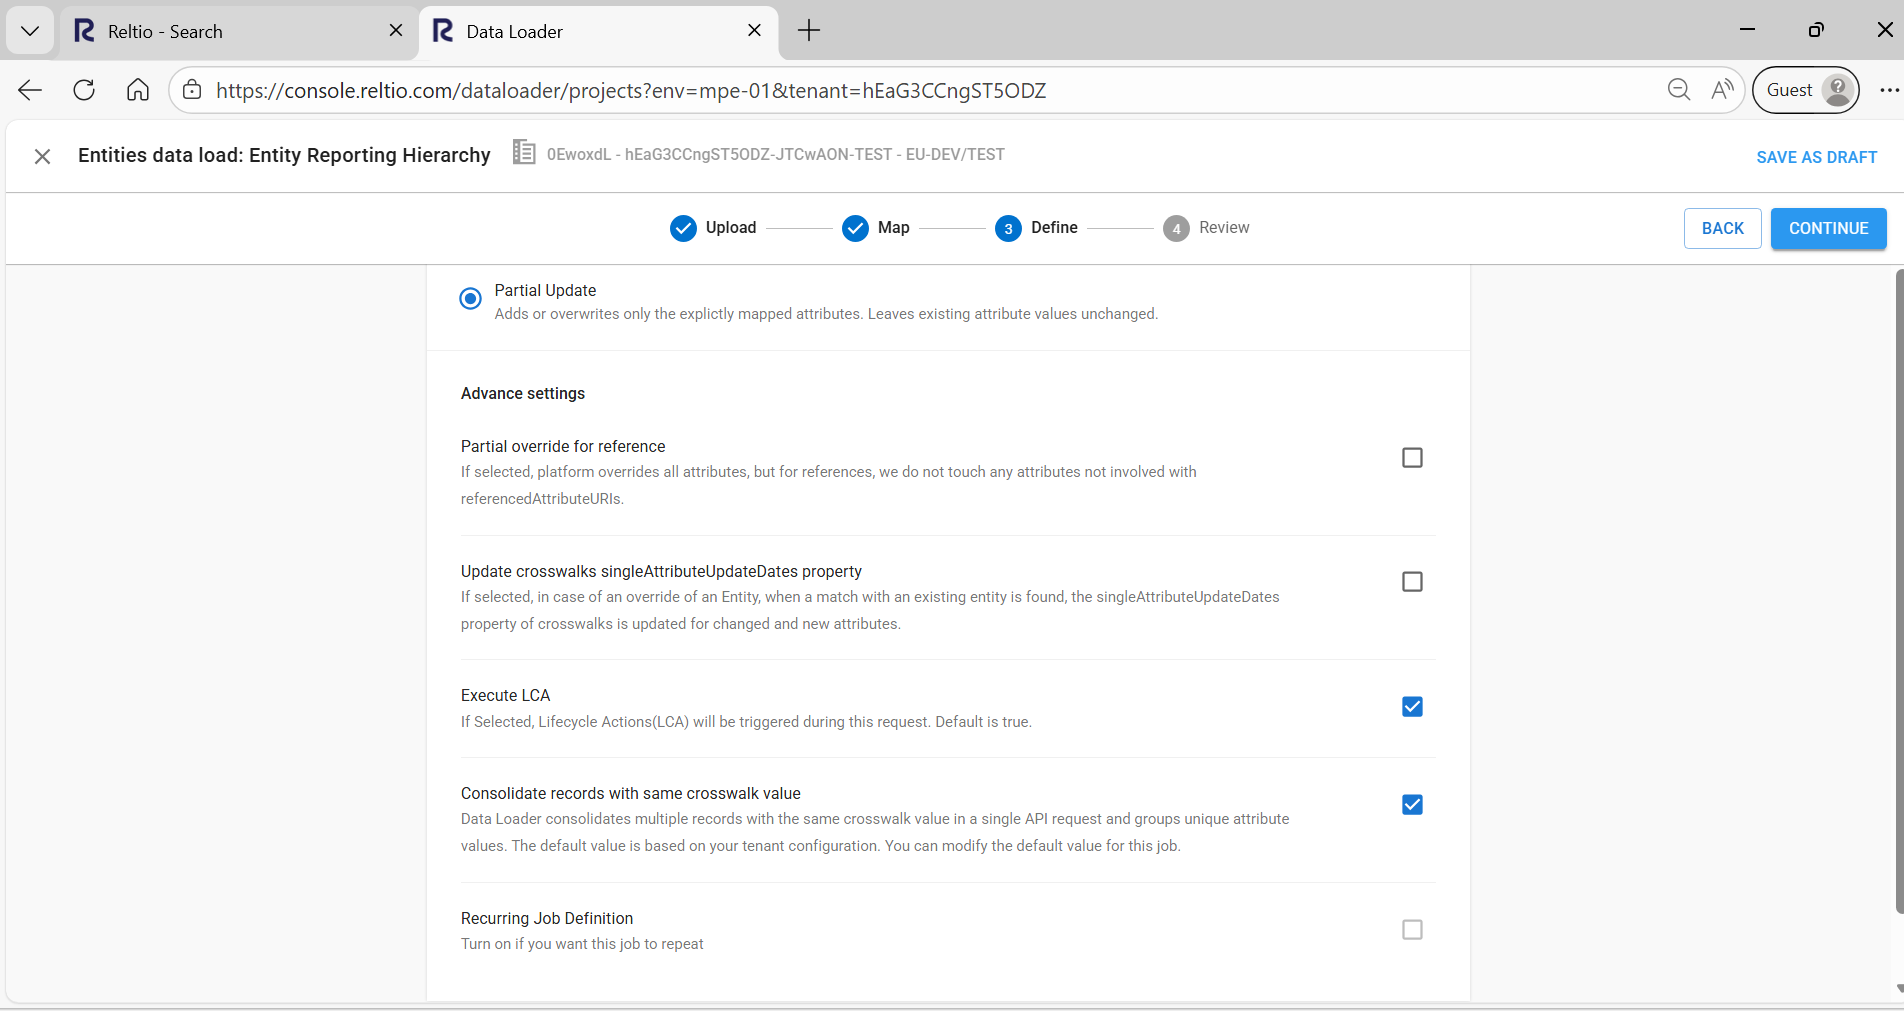Image resolution: width=1904 pixels, height=1011 pixels.
Task: Click the zoom magnifier icon in address bar
Action: point(1678,90)
